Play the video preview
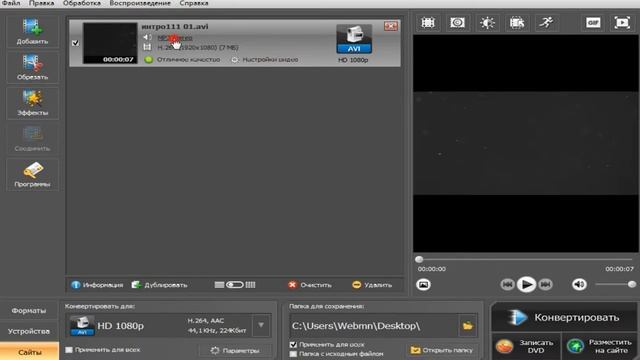This screenshot has width=640, height=360. pos(526,284)
